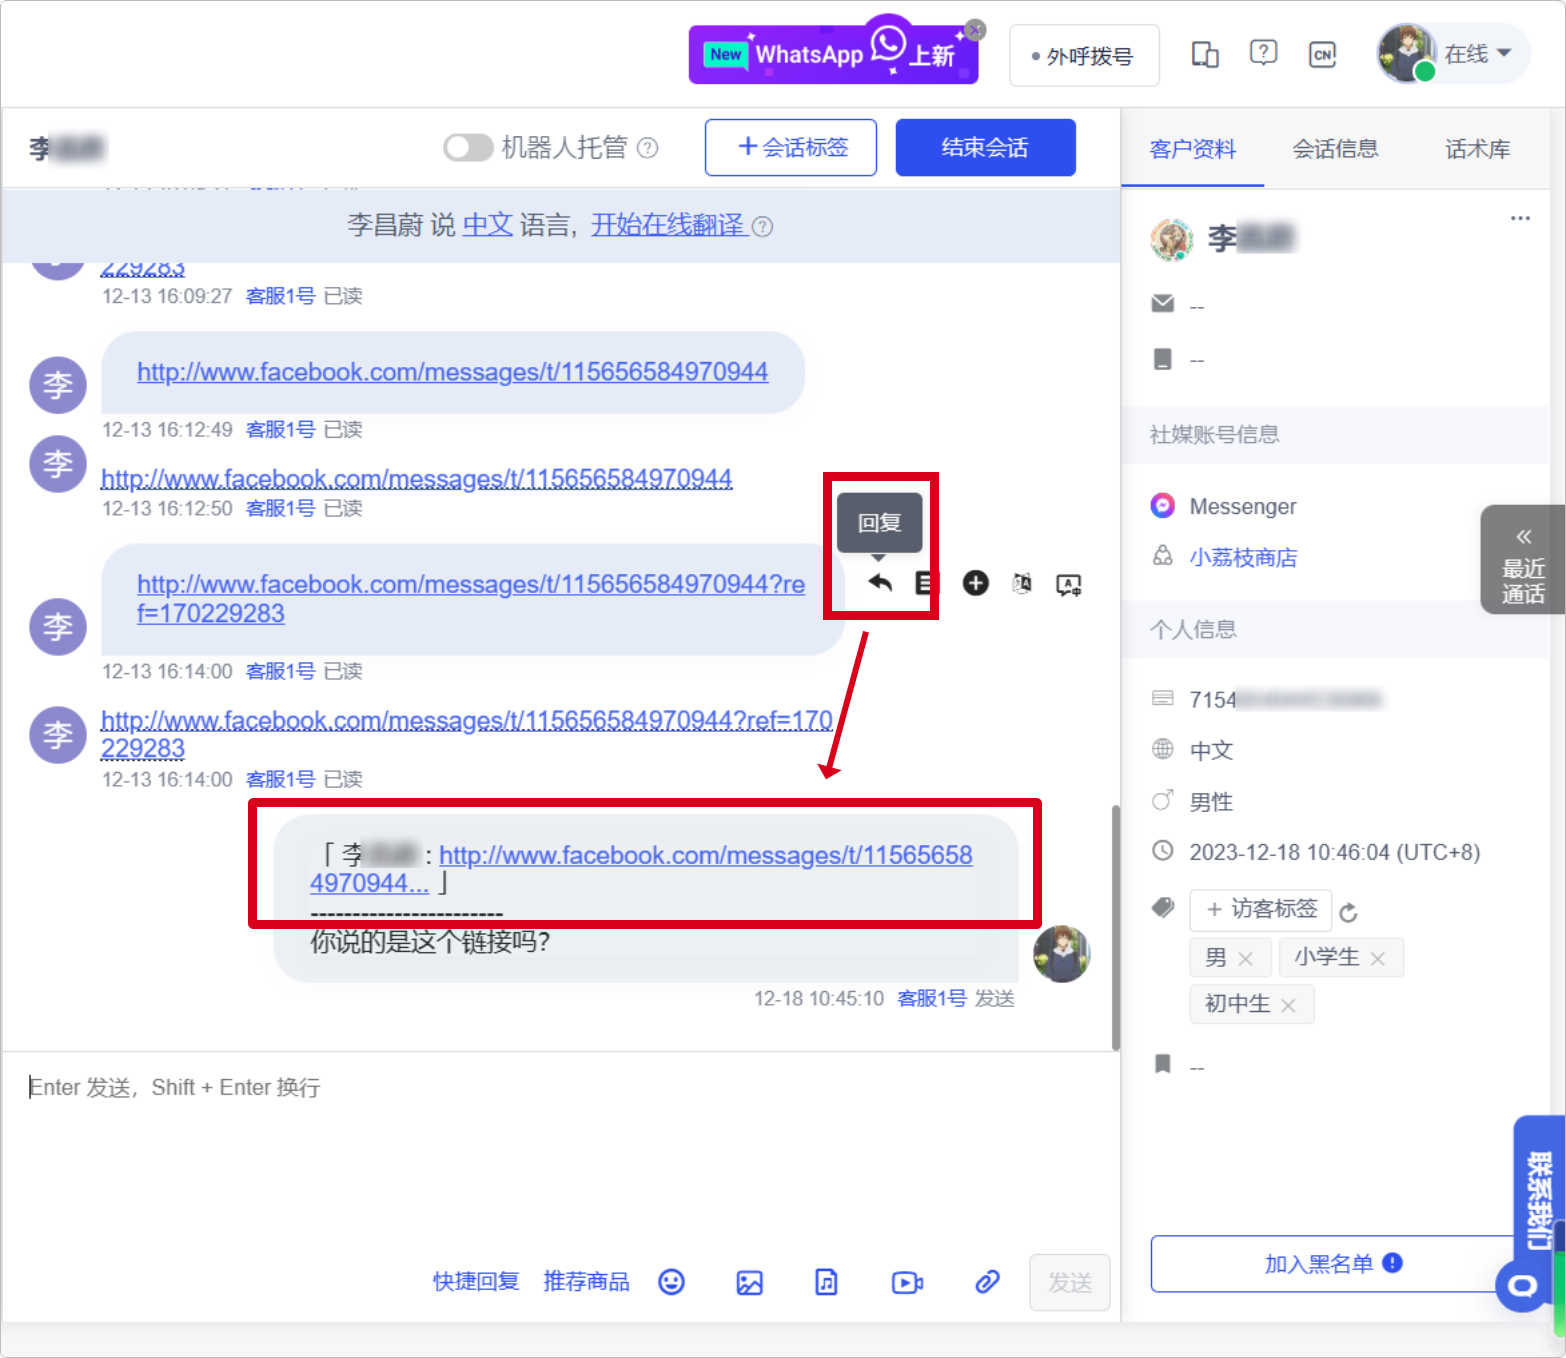Image resolution: width=1566 pixels, height=1358 pixels.
Task: Click the 结束会话 button
Action: tap(984, 148)
